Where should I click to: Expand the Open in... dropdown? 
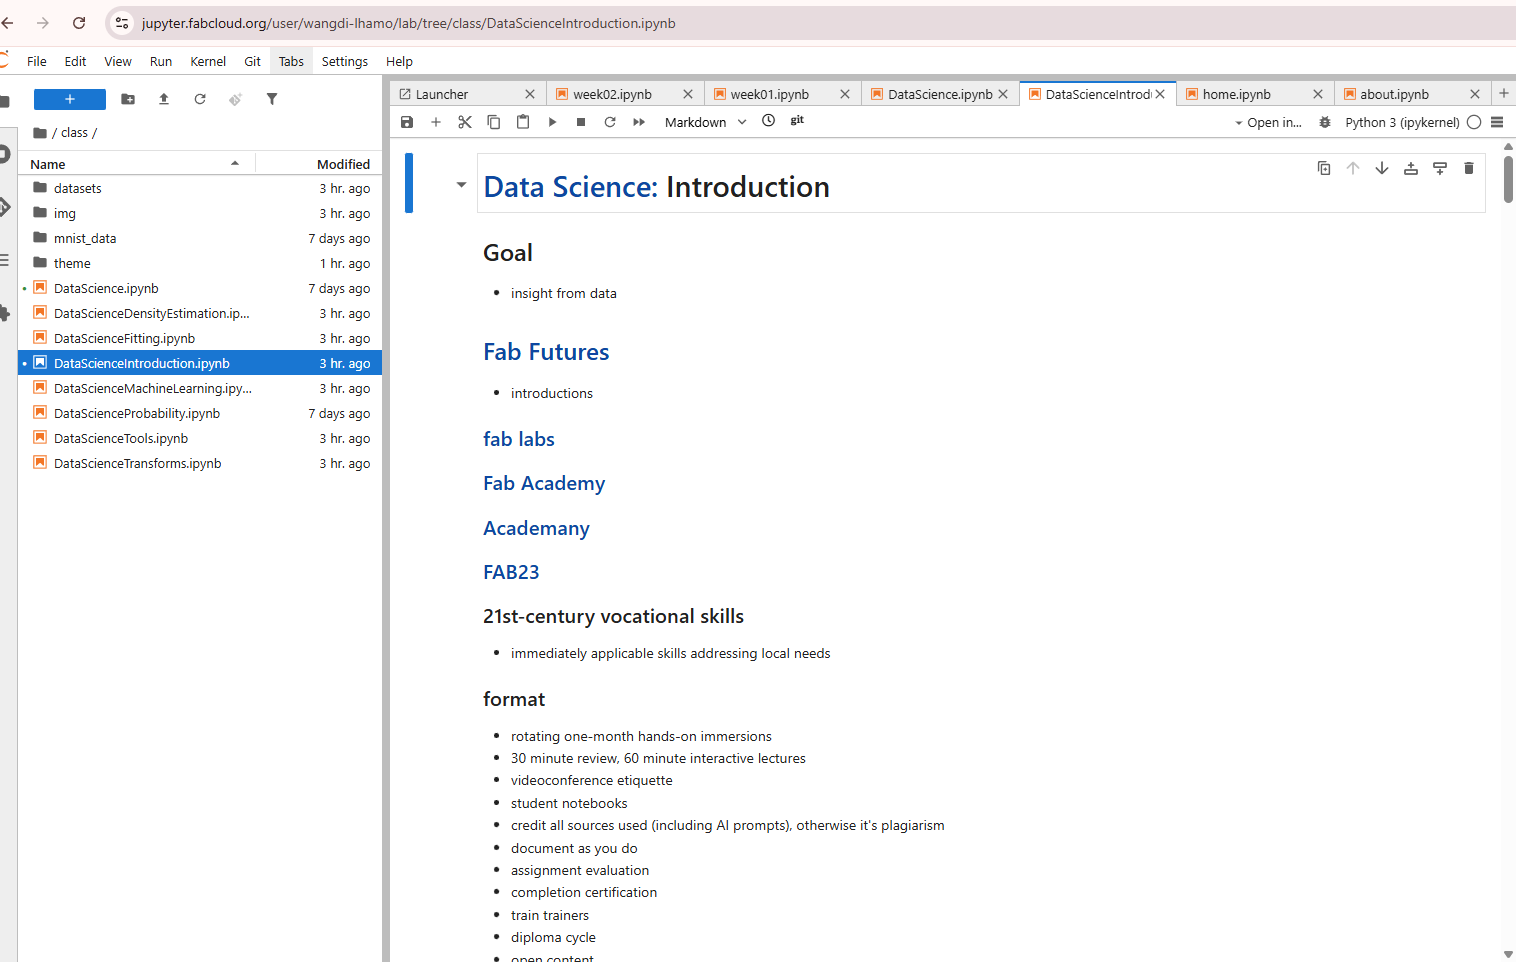click(1268, 122)
